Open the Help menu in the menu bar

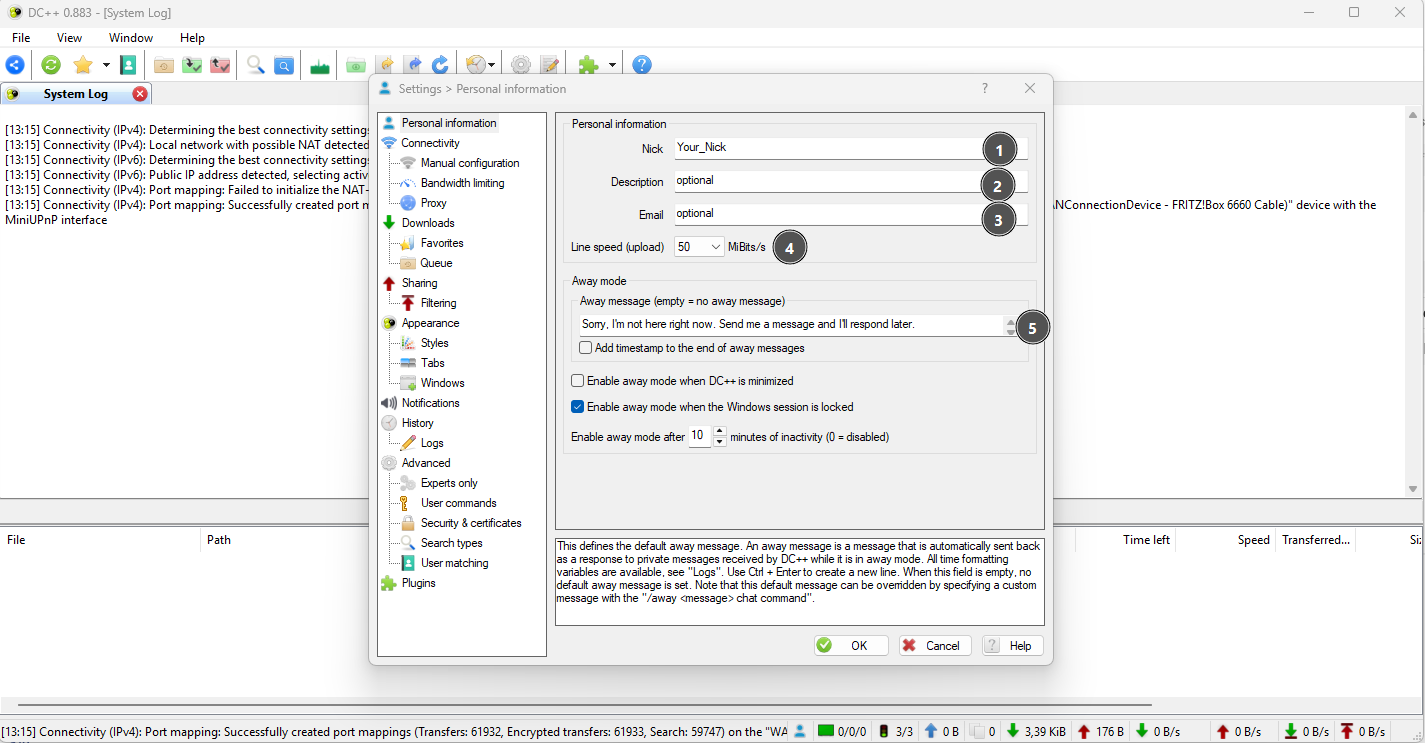coord(192,38)
